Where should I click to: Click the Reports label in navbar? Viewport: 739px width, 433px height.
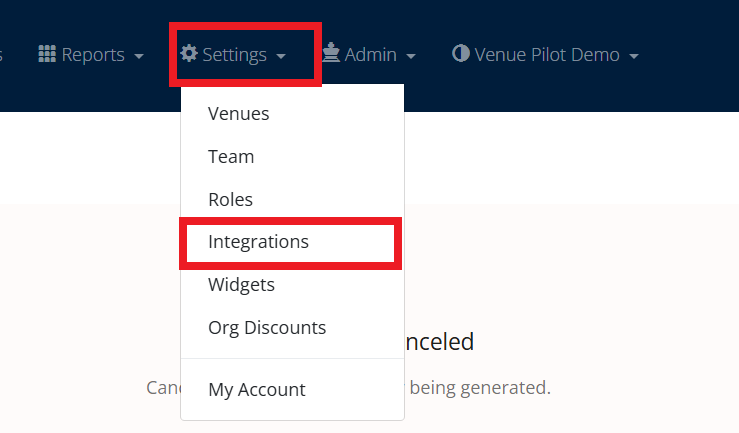click(93, 55)
